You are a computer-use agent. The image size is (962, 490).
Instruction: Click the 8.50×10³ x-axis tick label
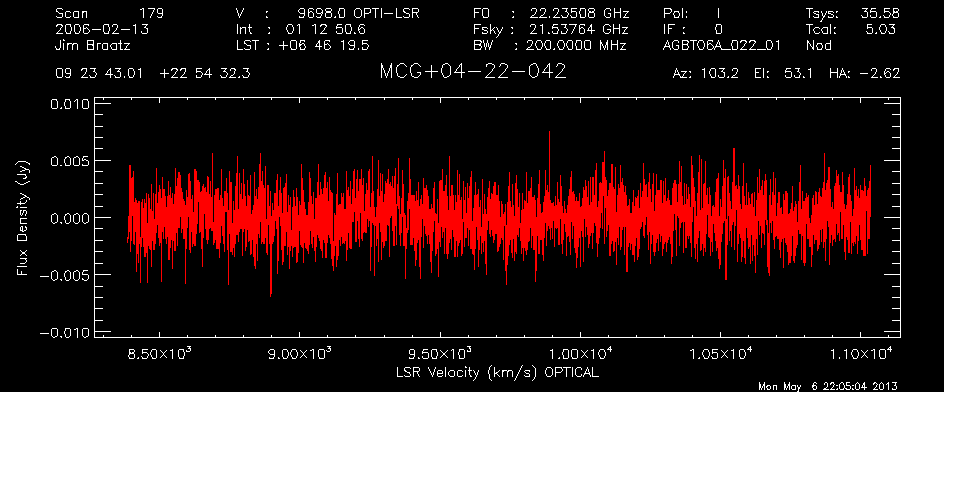[x=160, y=354]
